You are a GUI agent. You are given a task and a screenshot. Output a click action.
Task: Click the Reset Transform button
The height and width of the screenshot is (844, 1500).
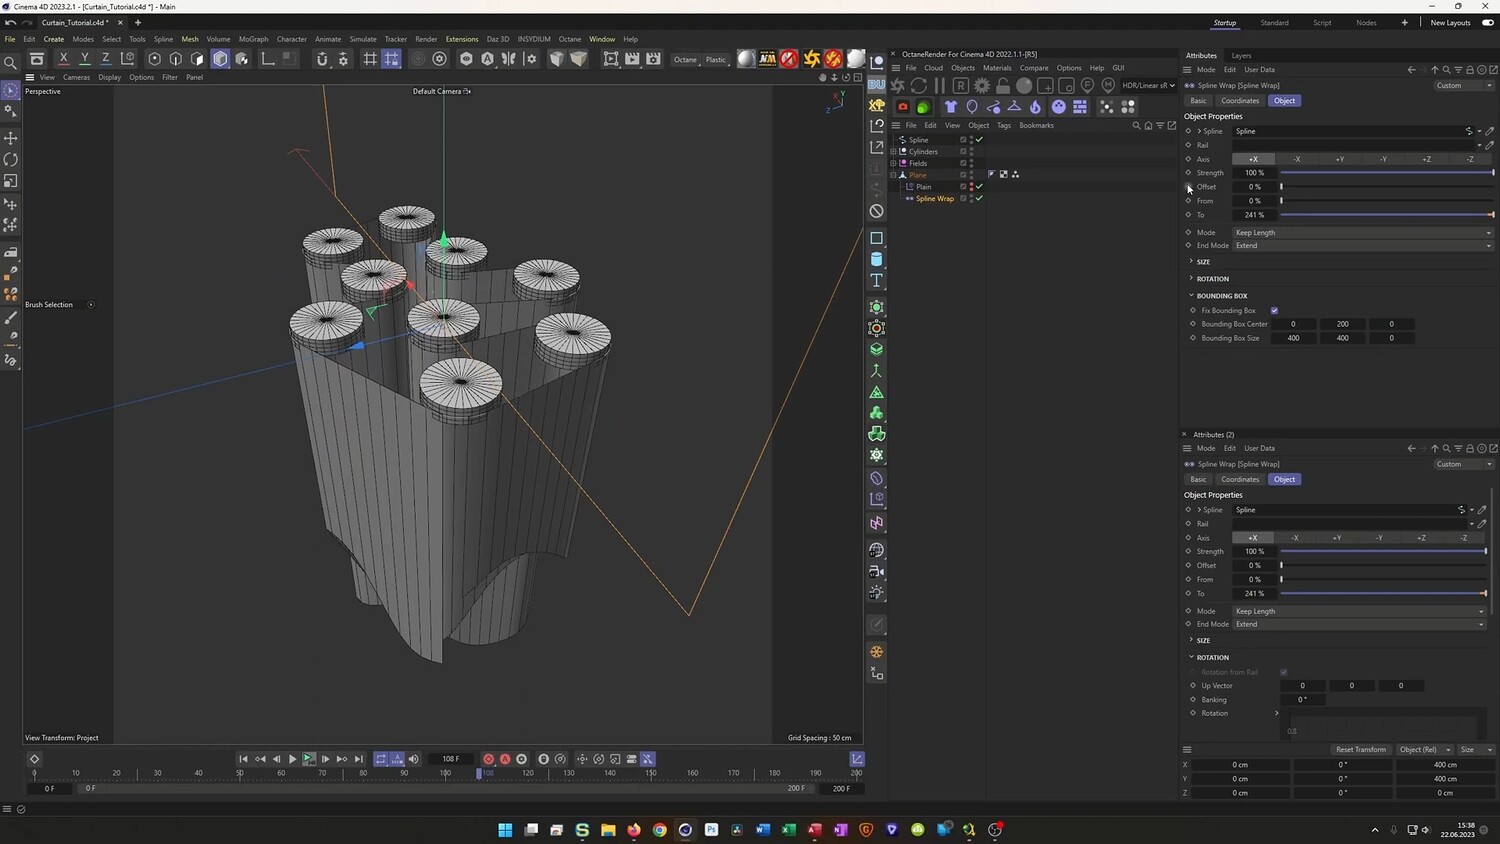click(x=1360, y=749)
